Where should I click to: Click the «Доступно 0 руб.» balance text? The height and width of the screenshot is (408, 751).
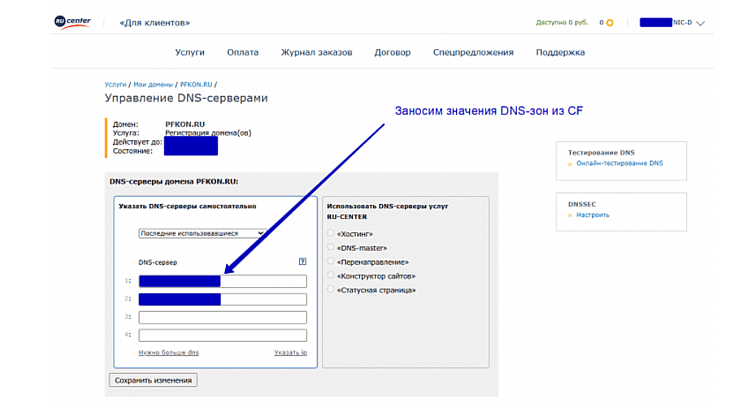click(x=562, y=23)
